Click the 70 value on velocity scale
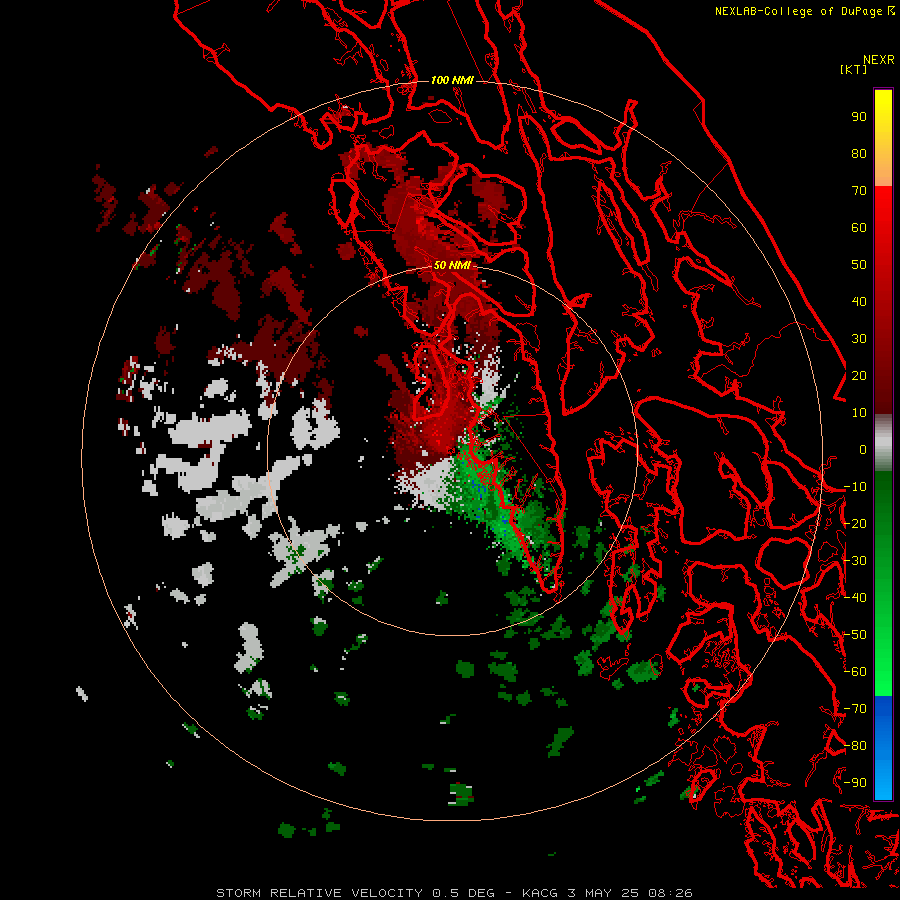900x900 pixels. pos(859,191)
